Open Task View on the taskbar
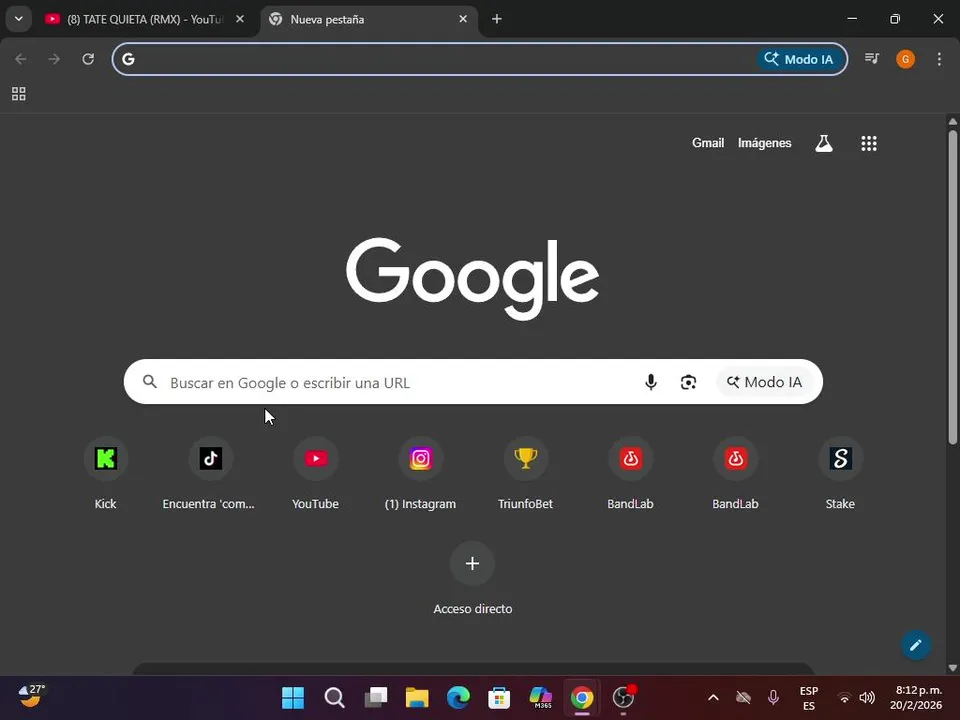Viewport: 960px width, 720px height. click(x=376, y=697)
